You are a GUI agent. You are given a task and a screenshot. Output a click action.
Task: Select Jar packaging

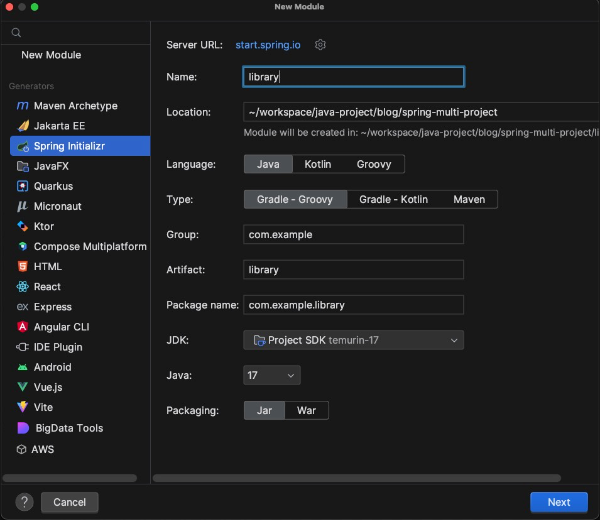(264, 411)
